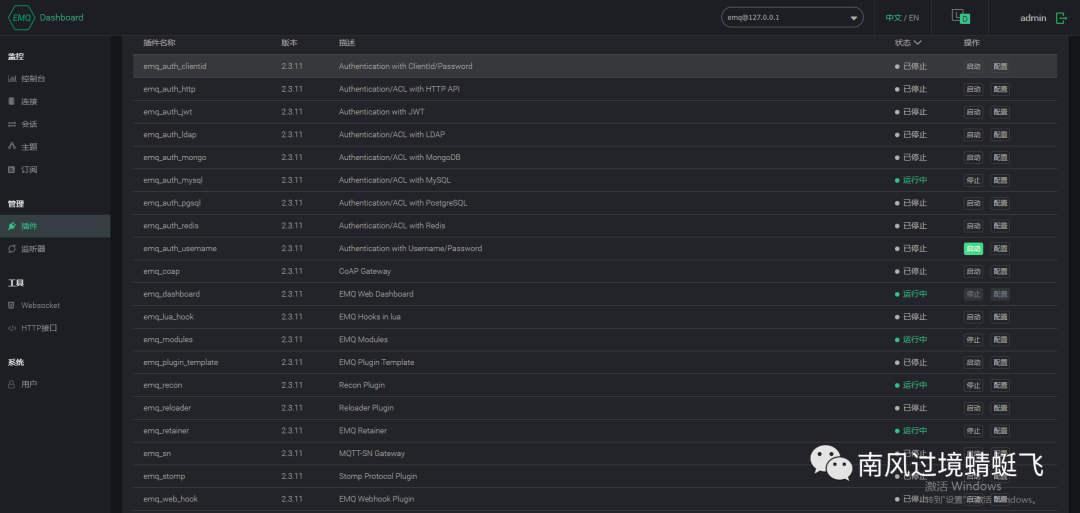Stop the emq_modules plugin
The image size is (1080, 513).
point(973,339)
